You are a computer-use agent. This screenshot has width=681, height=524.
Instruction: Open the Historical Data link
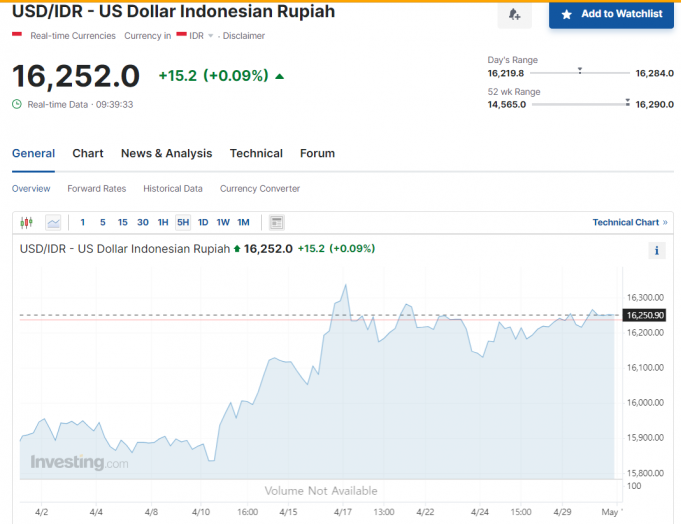172,188
